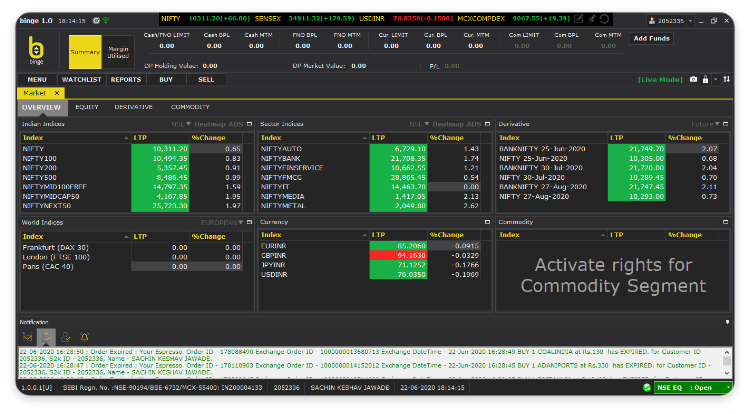Maximize the Commodity panel
The height and width of the screenshot is (414, 750).
(726, 222)
